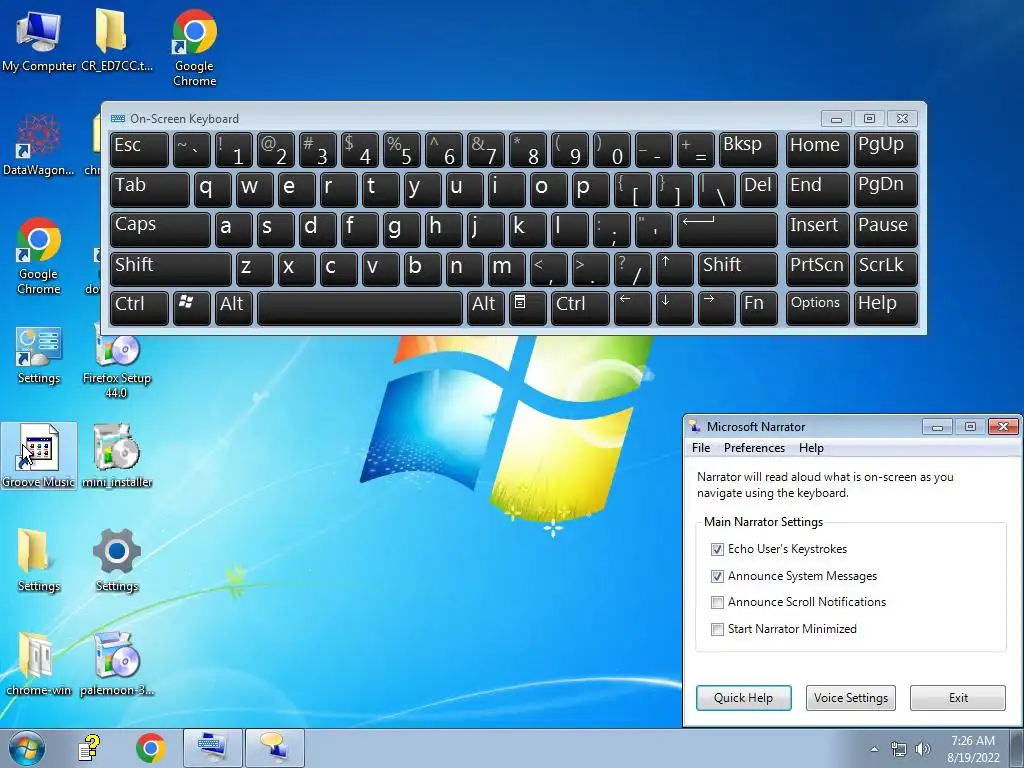The image size is (1024, 768).
Task: Toggle the Caps key on keyboard
Action: click(x=160, y=229)
